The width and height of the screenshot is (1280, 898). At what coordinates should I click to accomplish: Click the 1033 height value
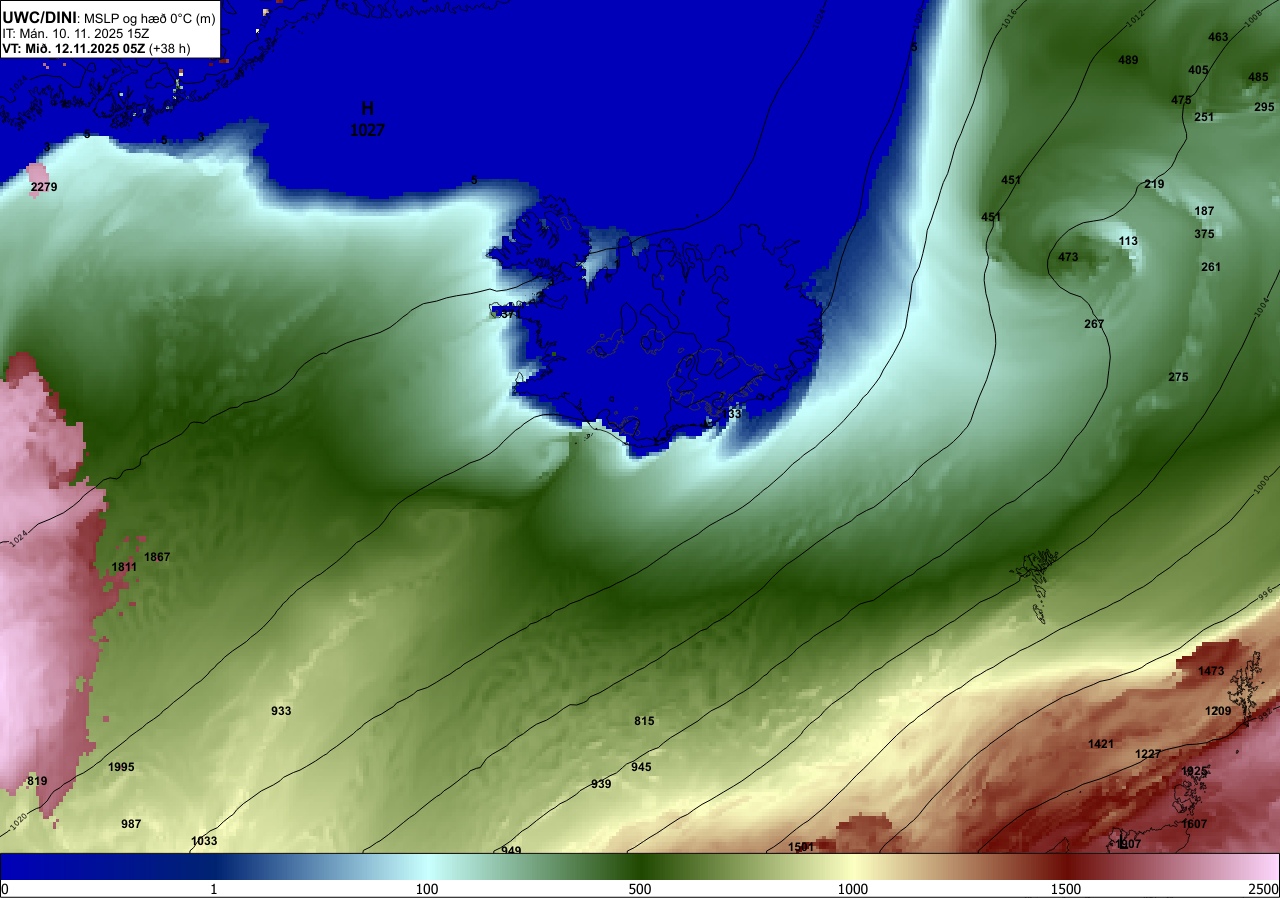pos(204,841)
